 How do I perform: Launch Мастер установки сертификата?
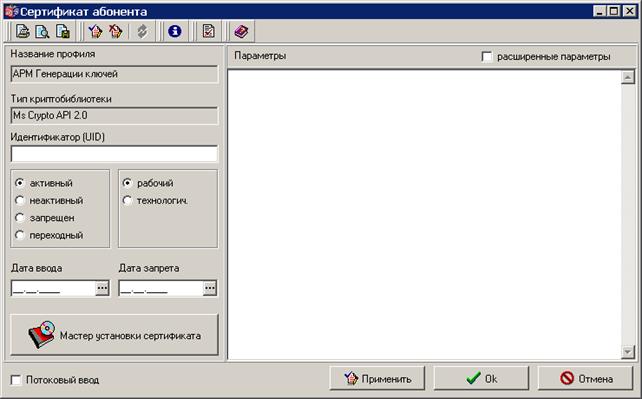pyautogui.click(x=114, y=335)
